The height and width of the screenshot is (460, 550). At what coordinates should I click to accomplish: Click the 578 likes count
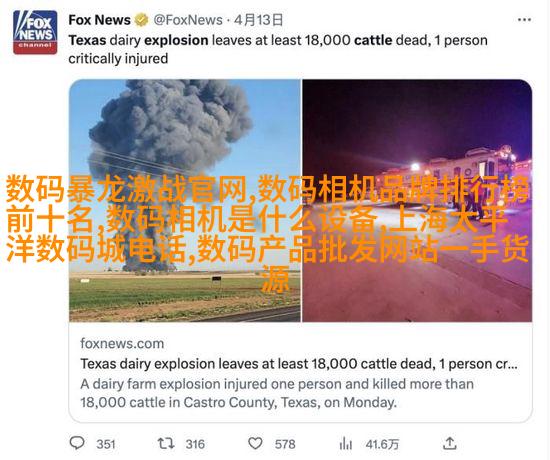point(285,444)
